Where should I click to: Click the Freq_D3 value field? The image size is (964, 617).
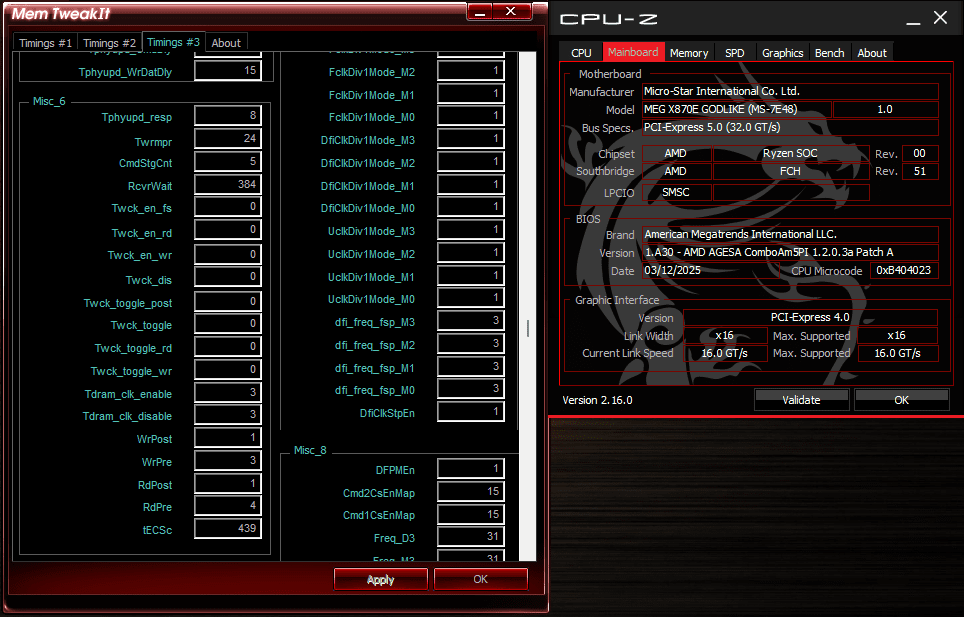471,537
